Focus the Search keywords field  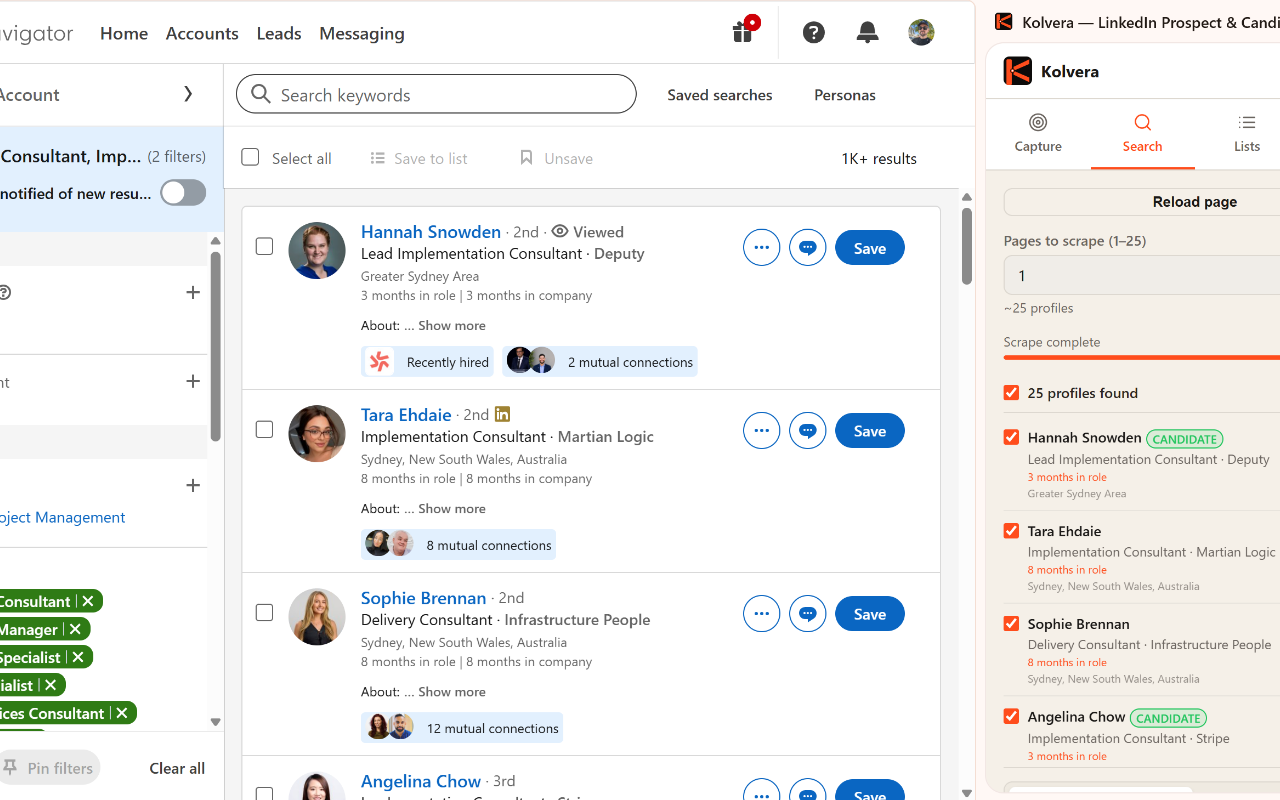click(x=436, y=94)
